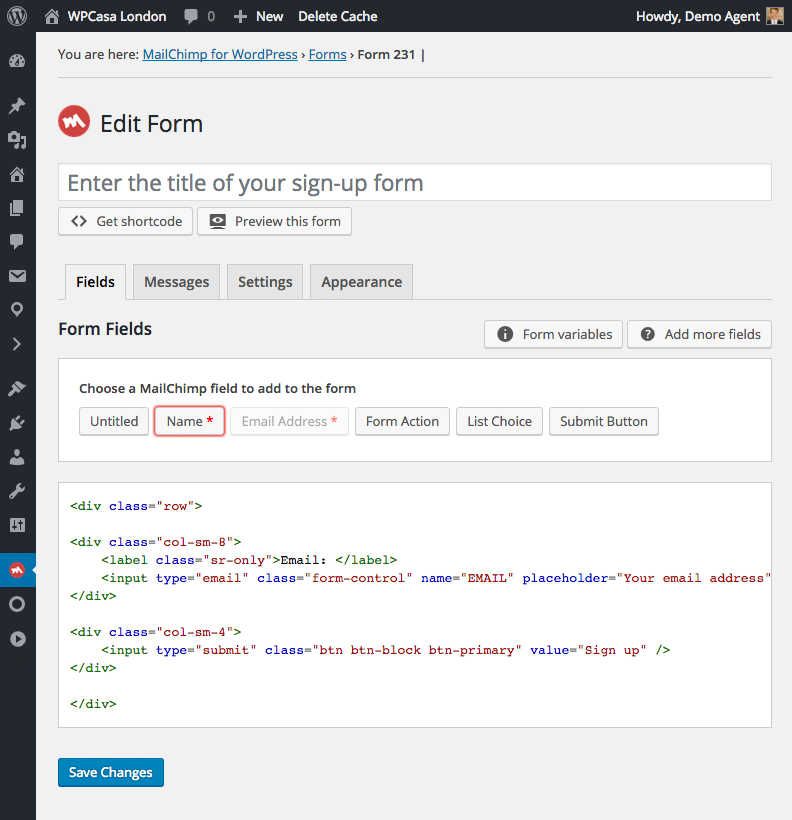Open the Comments speech bubble sidebar icon
The height and width of the screenshot is (820, 792).
[x=17, y=242]
